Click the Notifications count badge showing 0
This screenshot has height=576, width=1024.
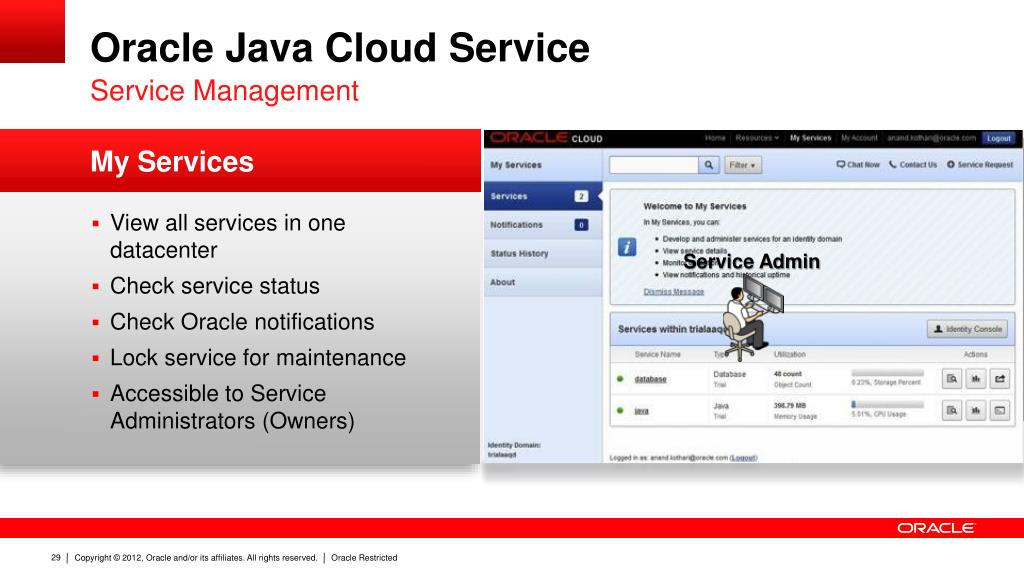pos(581,225)
